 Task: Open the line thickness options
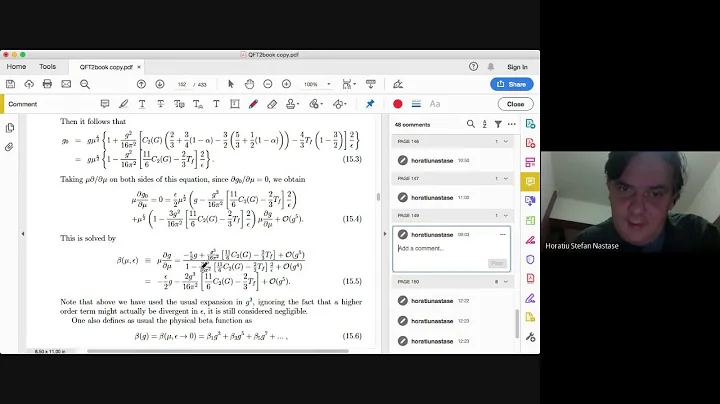(x=416, y=104)
